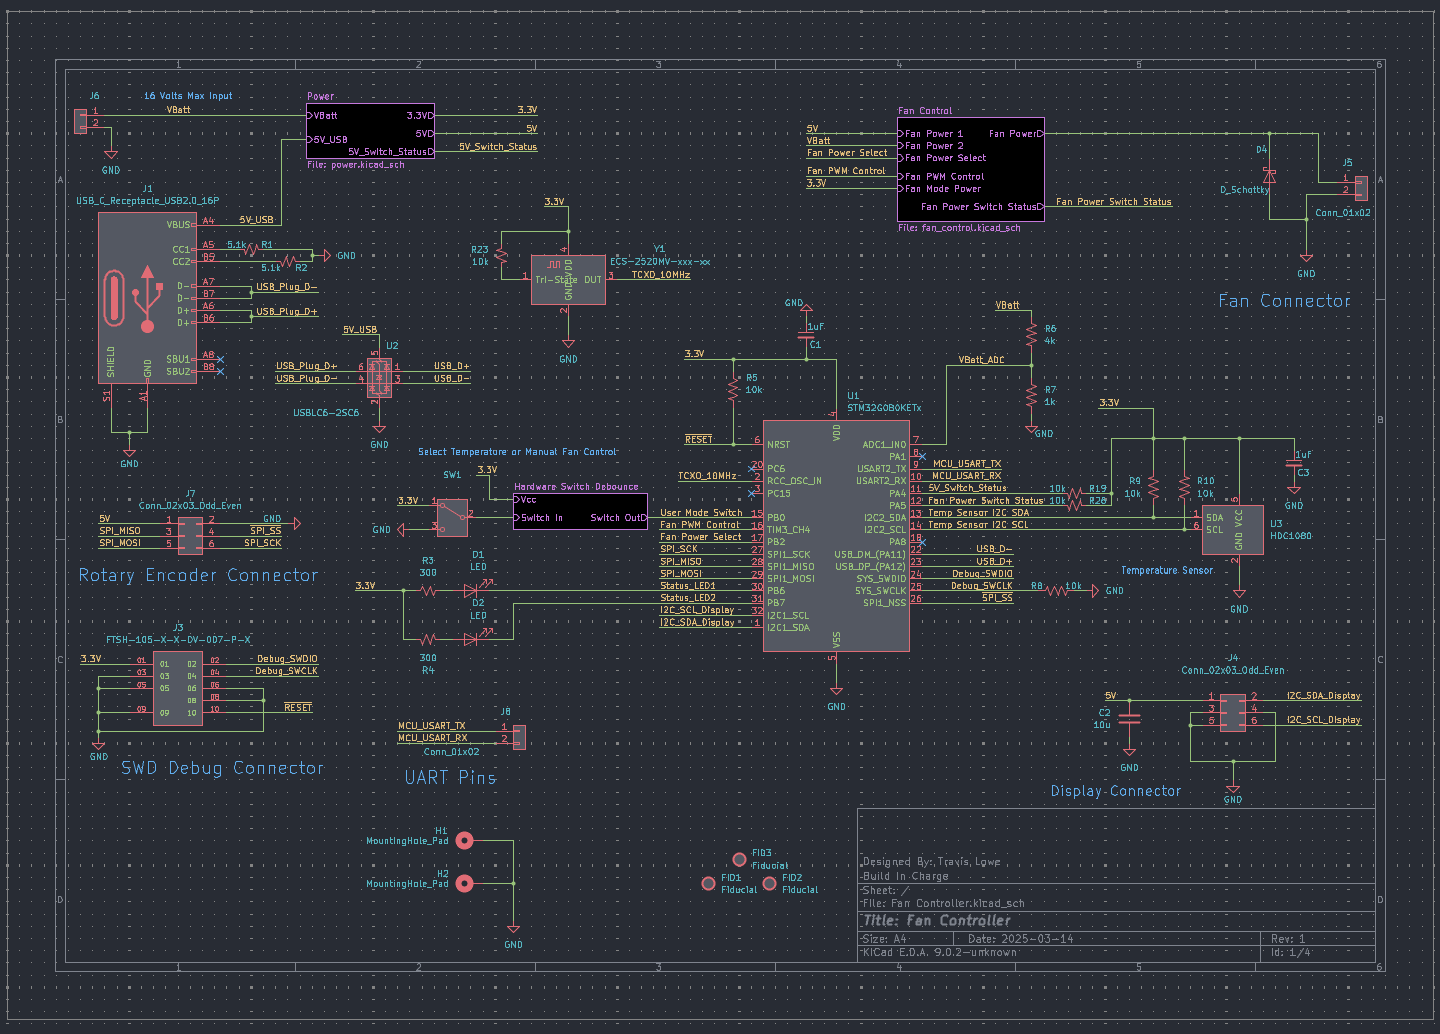Select the J4 display connector symbol

coord(1233,712)
